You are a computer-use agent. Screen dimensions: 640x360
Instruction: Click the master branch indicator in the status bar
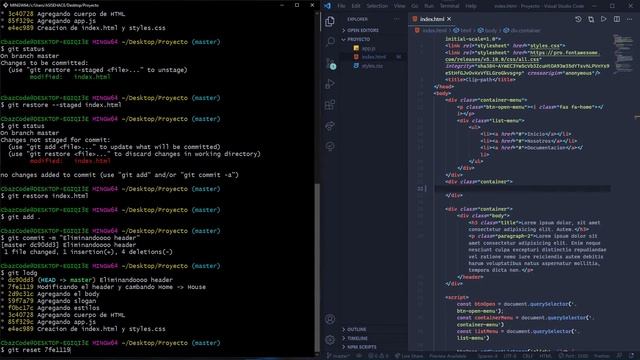338,356
